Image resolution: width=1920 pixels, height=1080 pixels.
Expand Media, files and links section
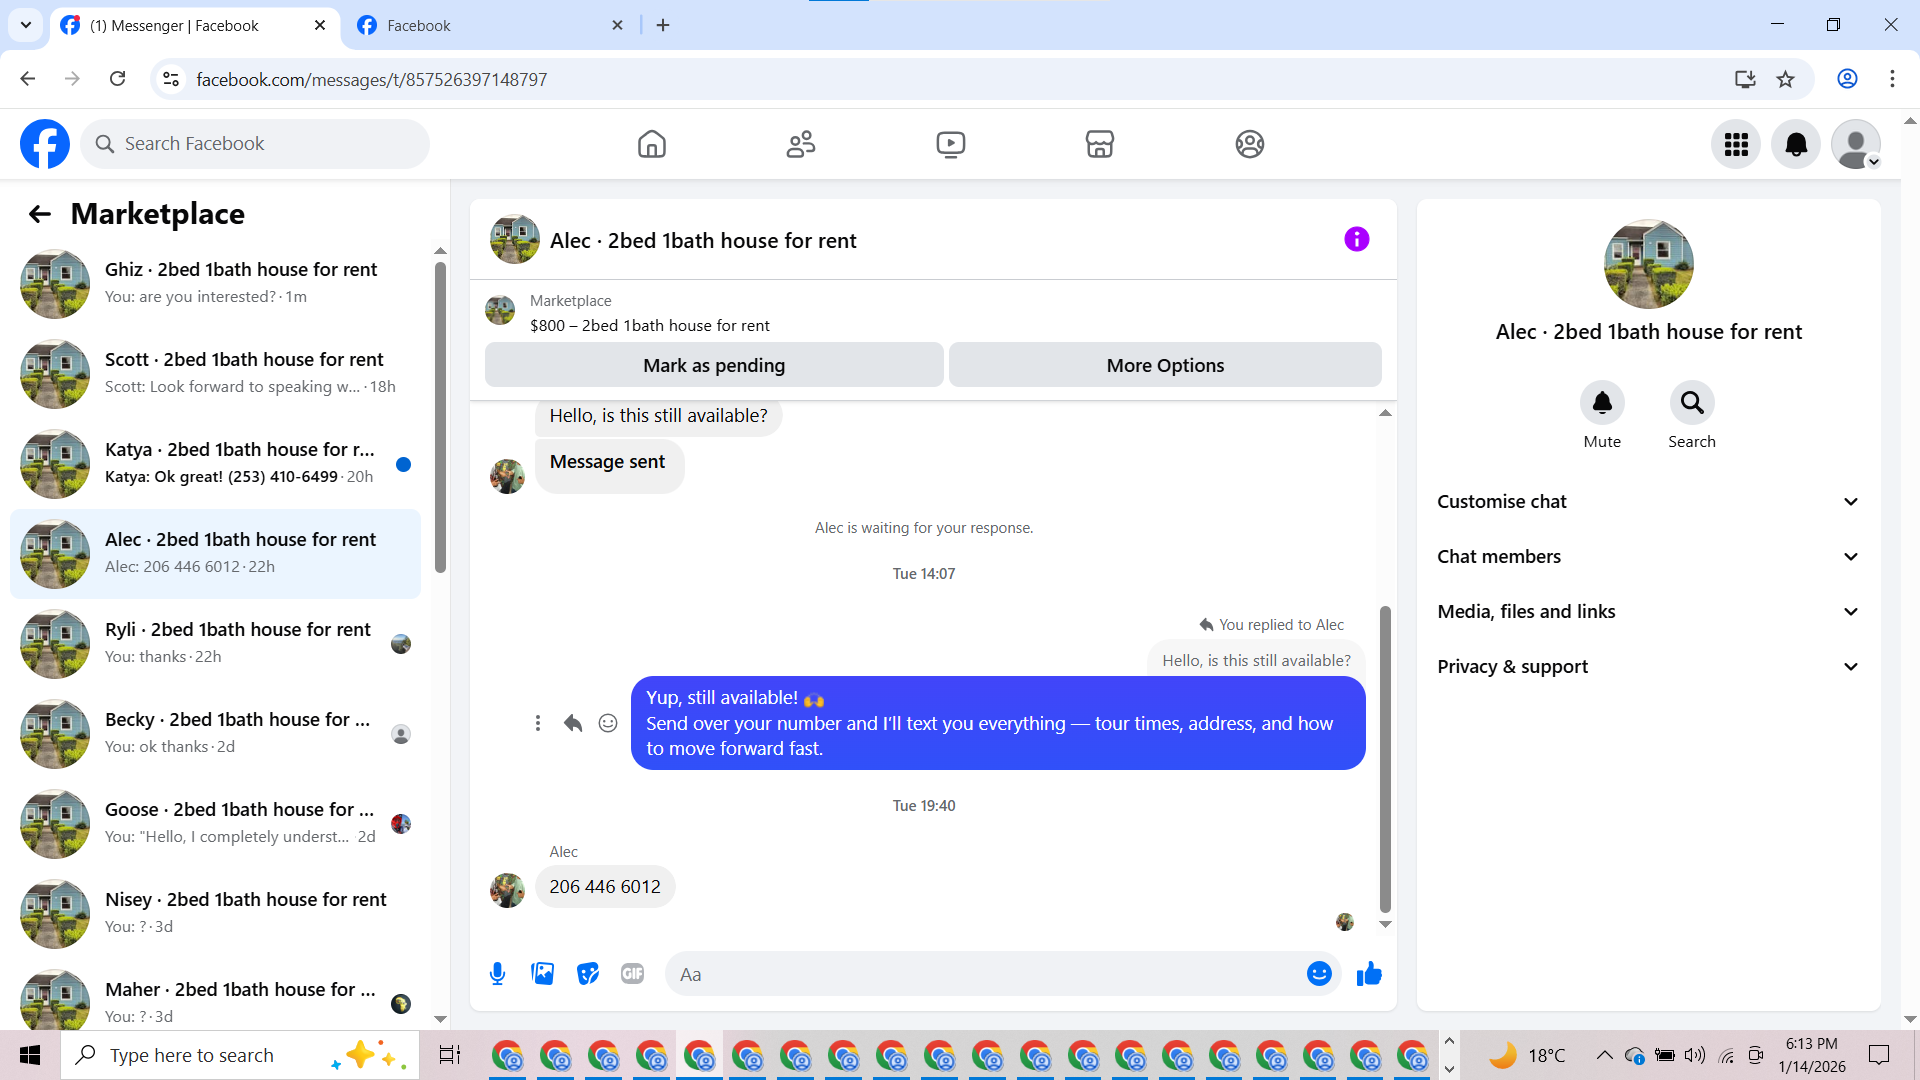(x=1648, y=612)
